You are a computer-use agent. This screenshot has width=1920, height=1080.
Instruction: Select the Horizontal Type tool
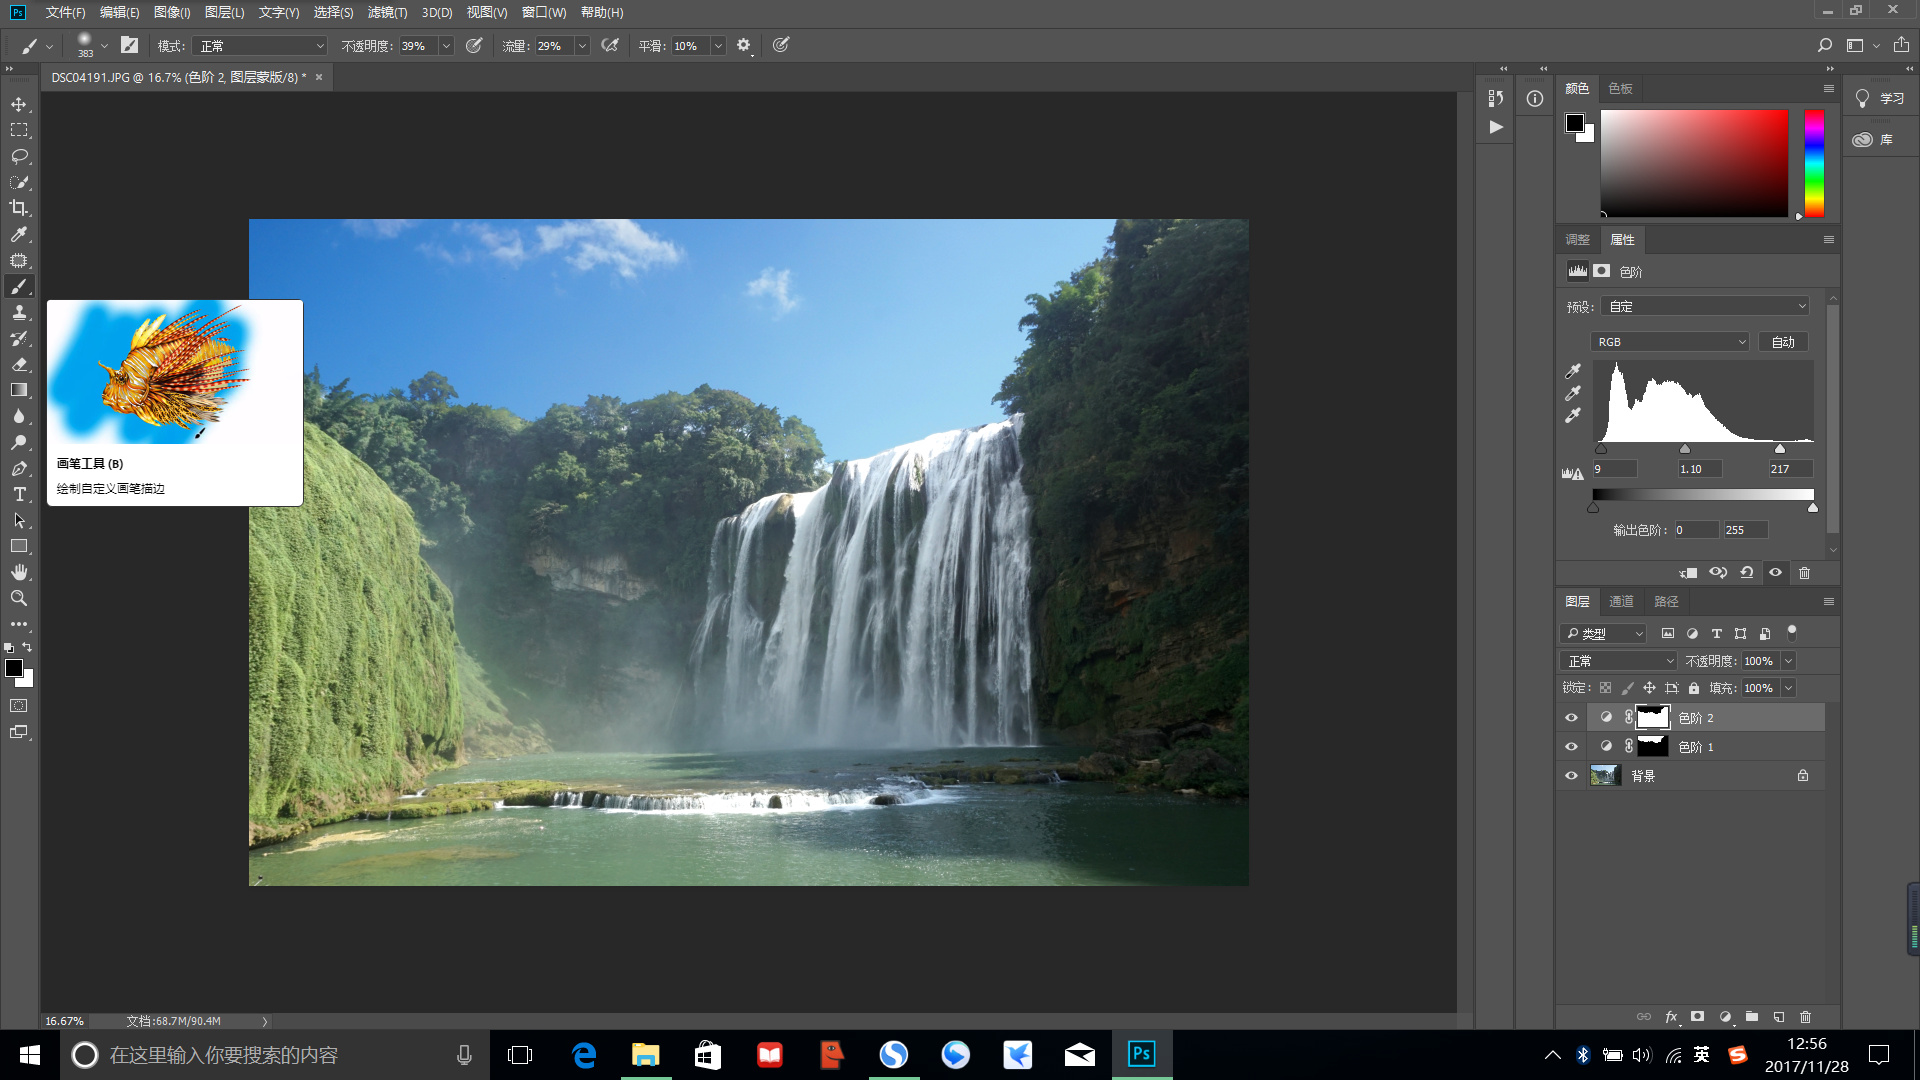[19, 494]
